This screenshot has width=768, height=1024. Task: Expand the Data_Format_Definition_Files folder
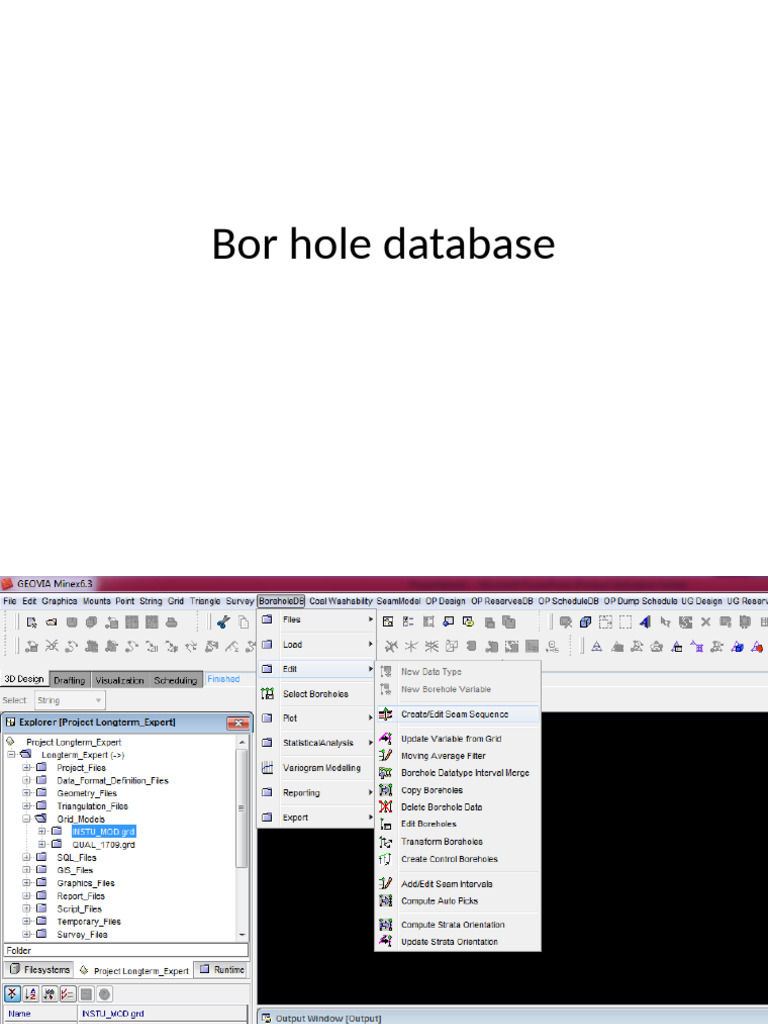point(27,780)
